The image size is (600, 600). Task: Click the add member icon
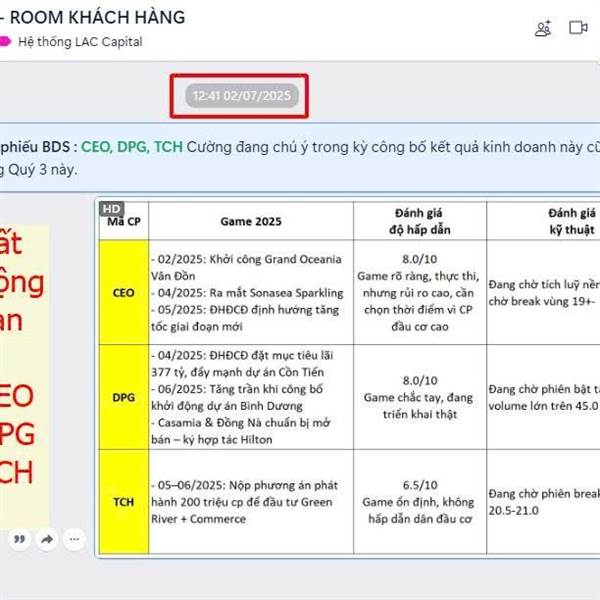[543, 28]
